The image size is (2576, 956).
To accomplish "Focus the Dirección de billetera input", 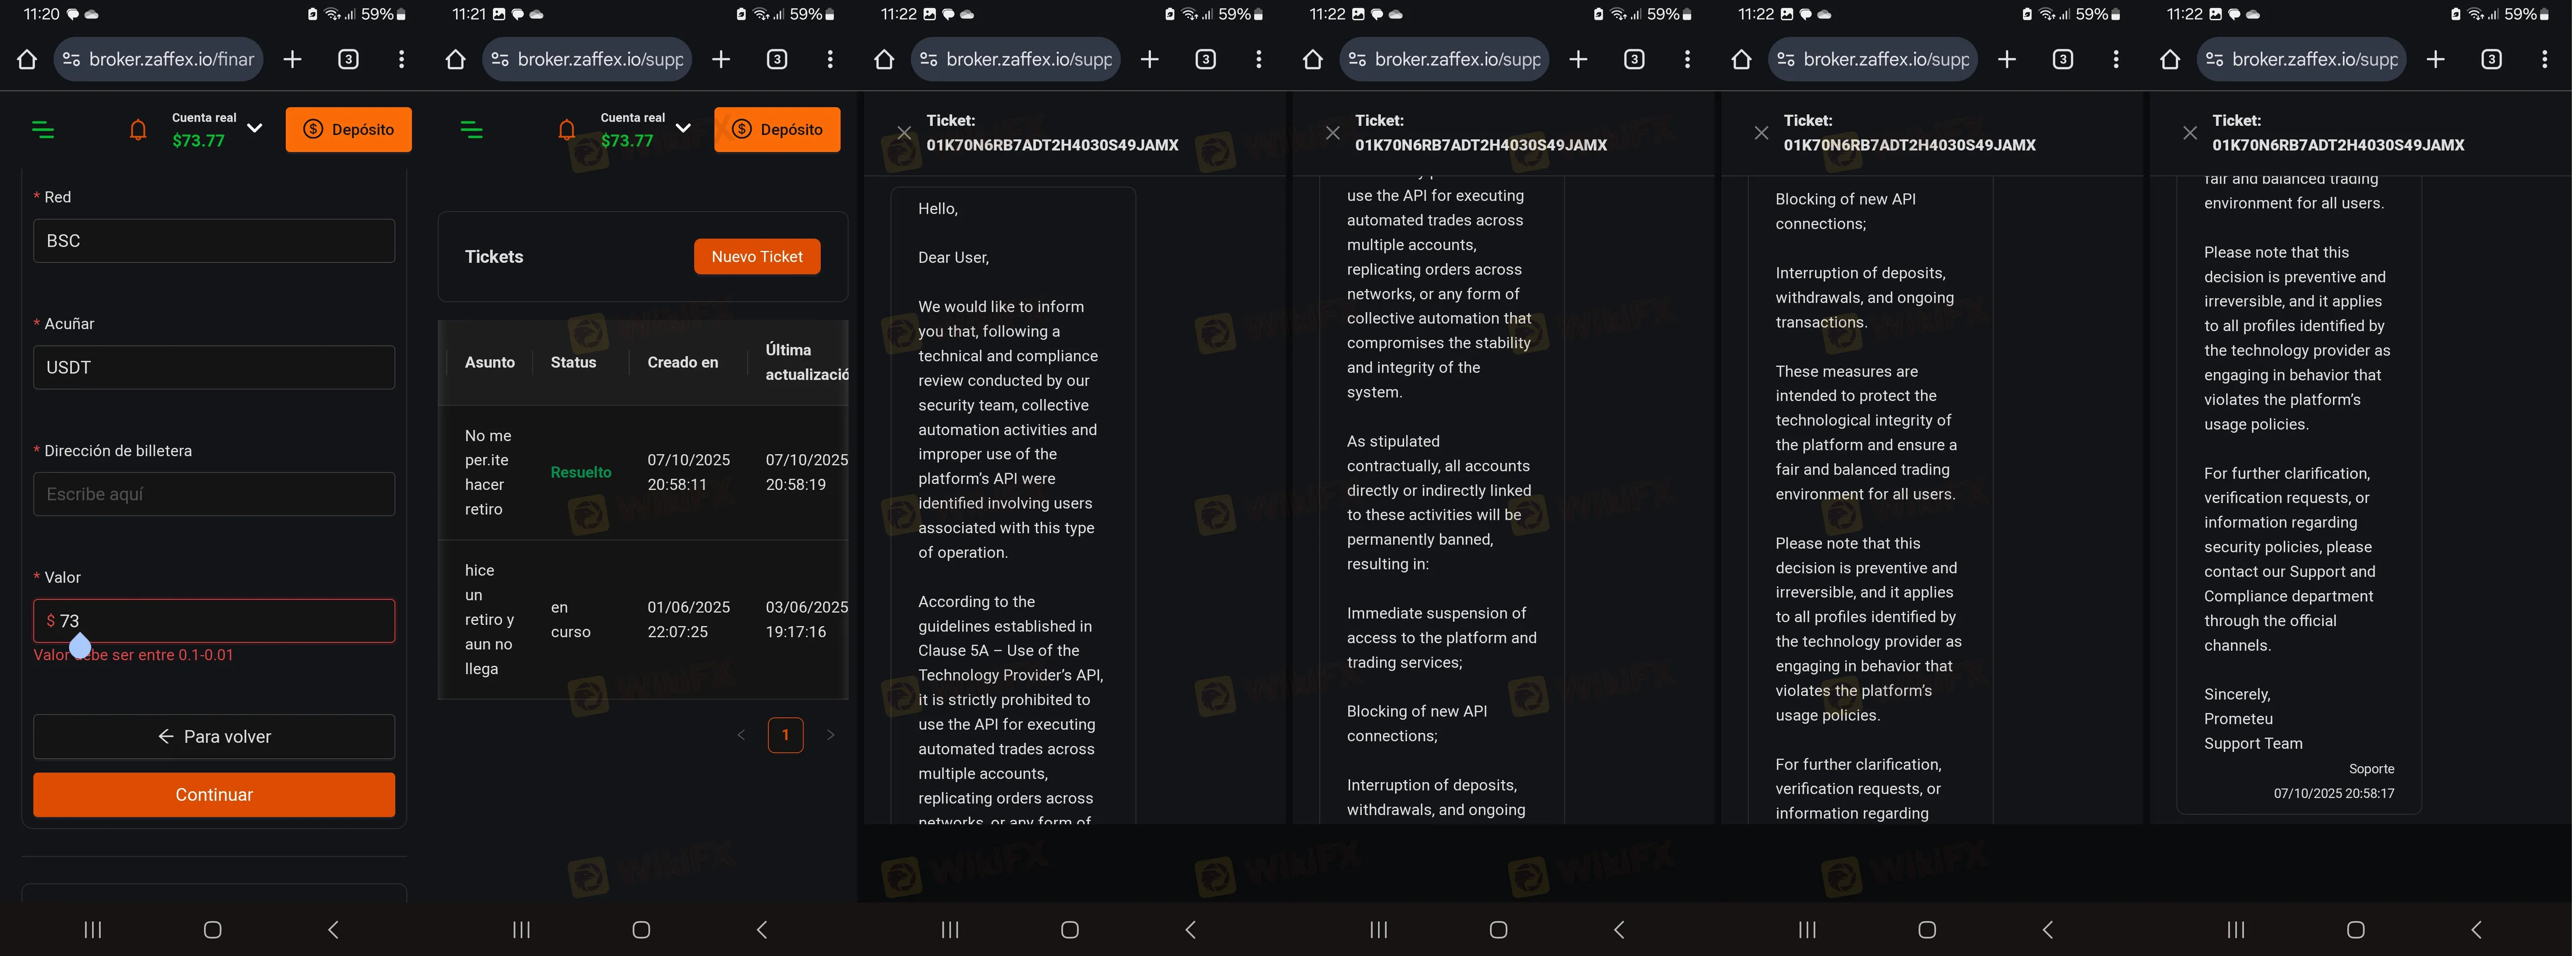I will click(214, 494).
